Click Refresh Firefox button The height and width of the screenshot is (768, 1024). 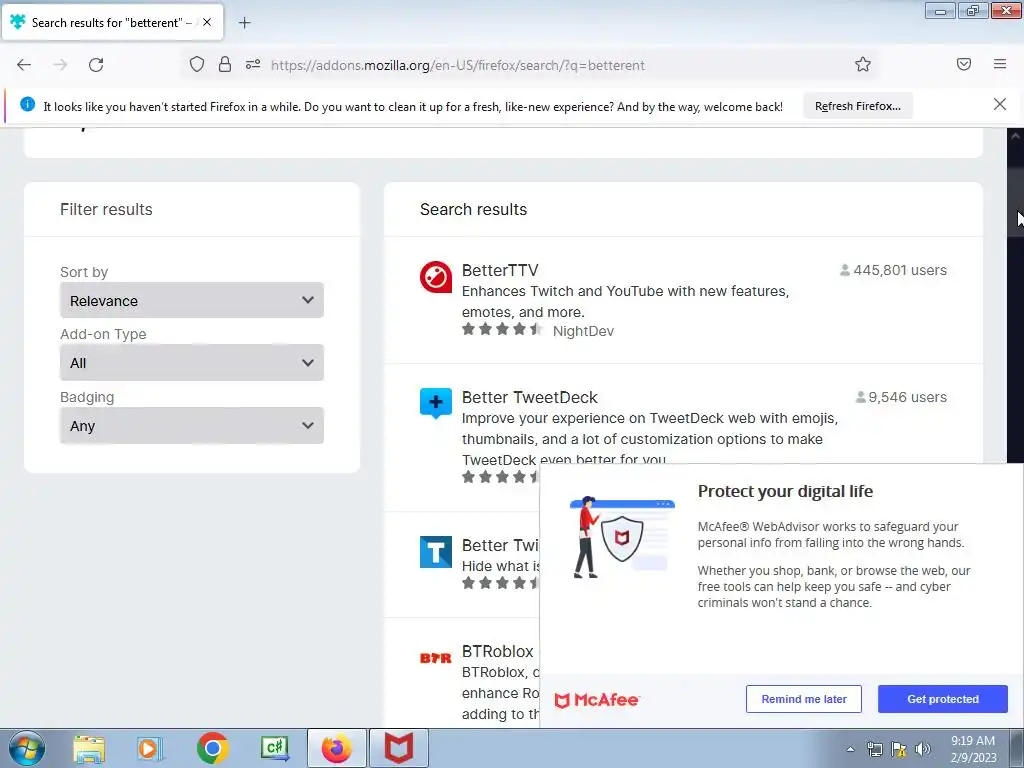857,106
